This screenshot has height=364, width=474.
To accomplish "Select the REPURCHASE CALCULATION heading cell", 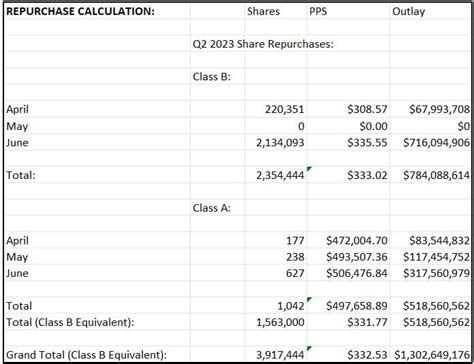I will 80,11.
